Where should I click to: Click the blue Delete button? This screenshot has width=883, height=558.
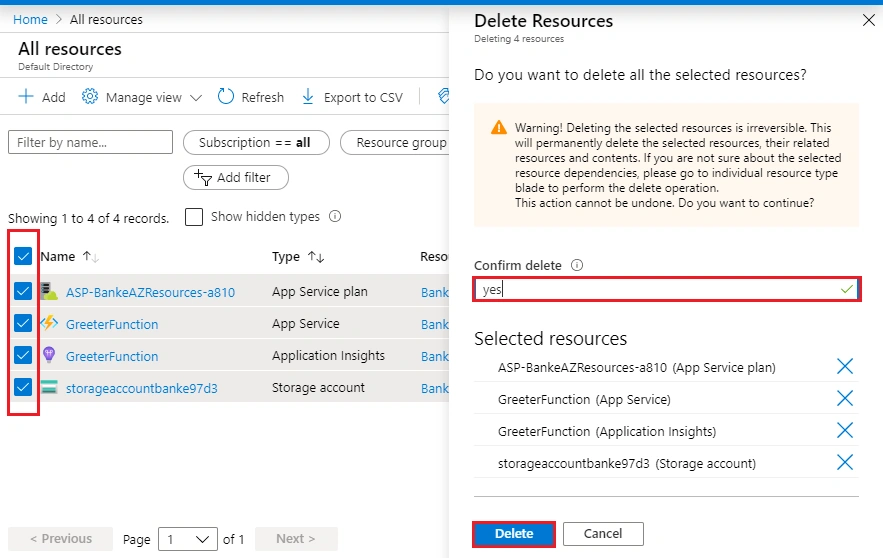pos(514,534)
